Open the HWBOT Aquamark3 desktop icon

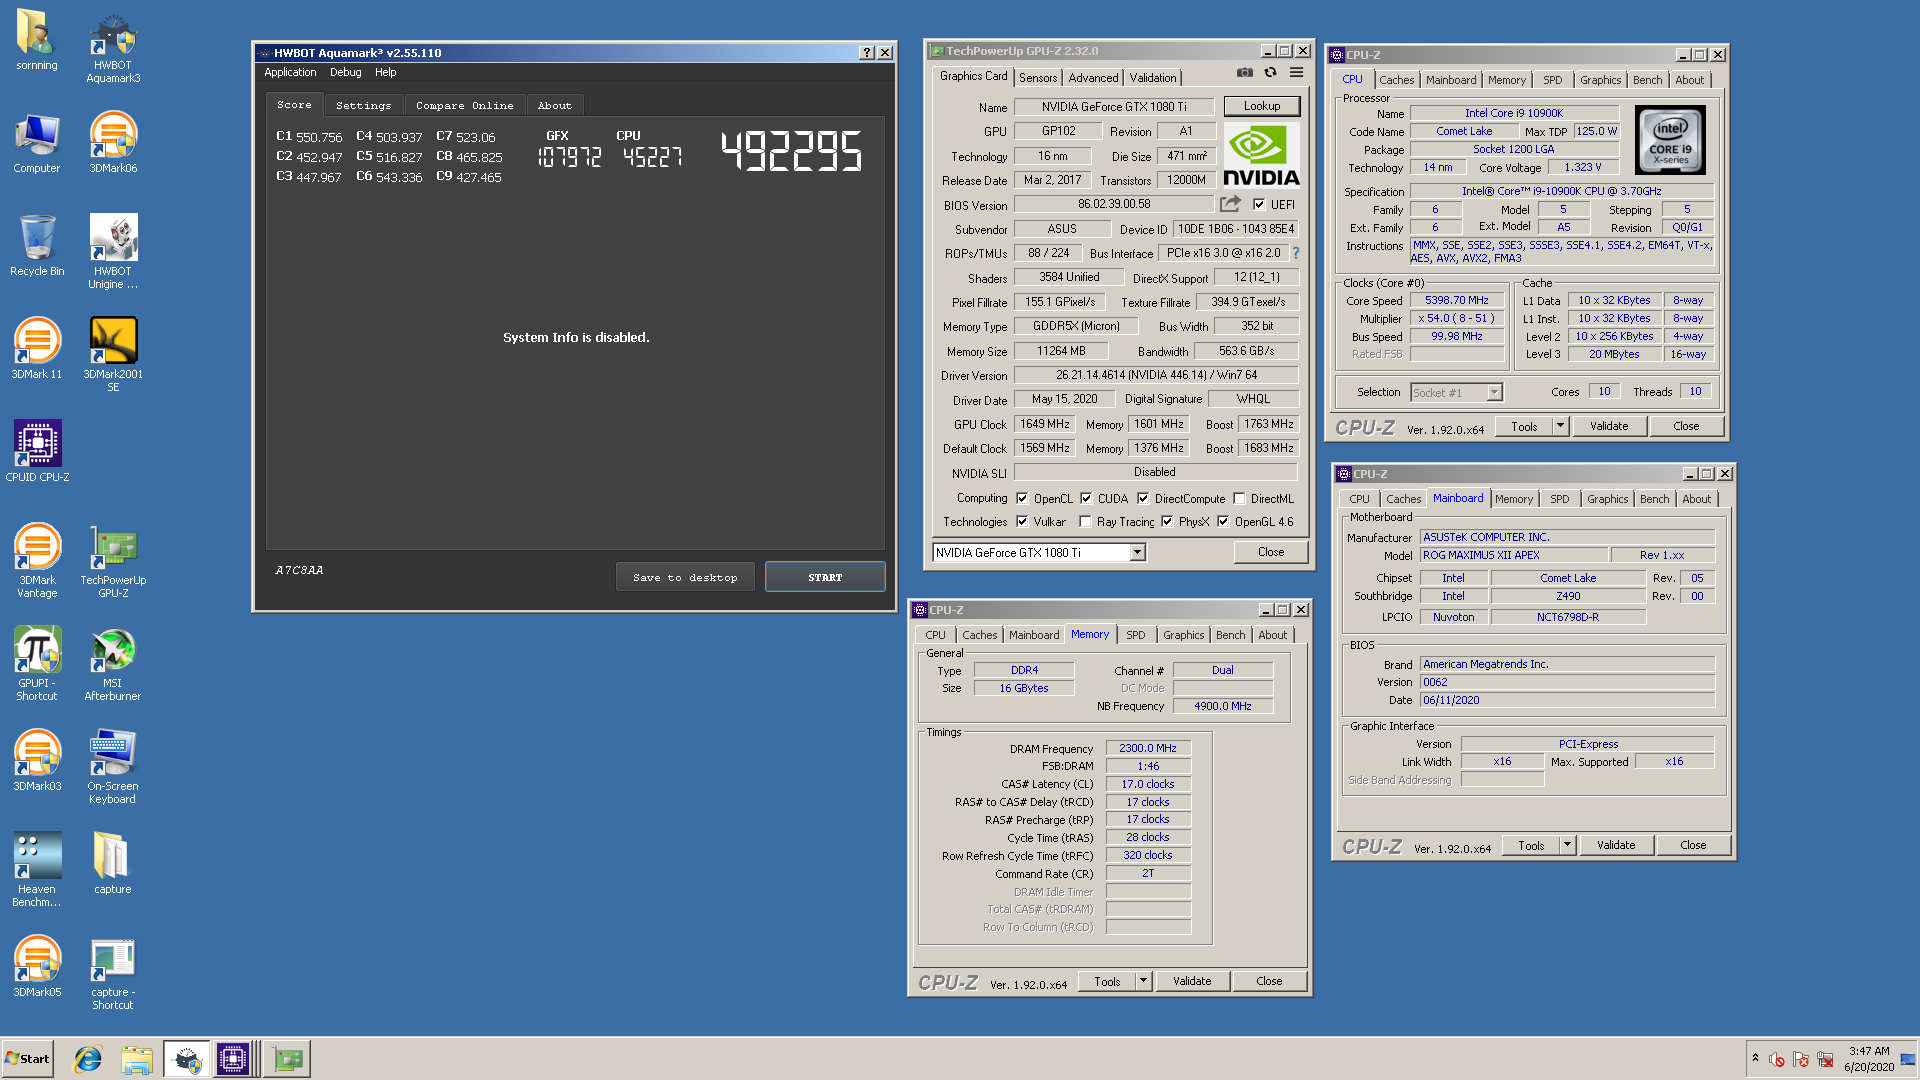(x=113, y=47)
